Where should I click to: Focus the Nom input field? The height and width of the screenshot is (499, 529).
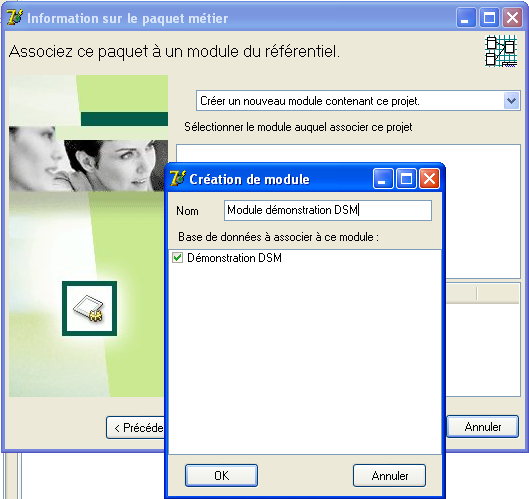coord(328,210)
